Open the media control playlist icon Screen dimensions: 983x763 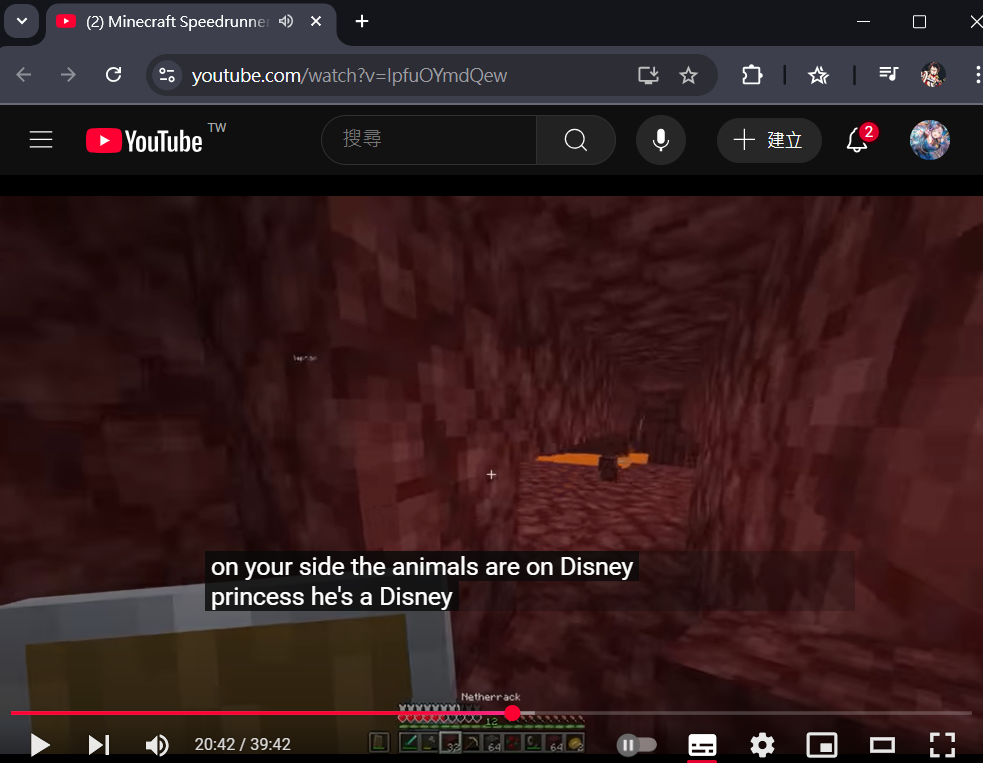click(888, 75)
